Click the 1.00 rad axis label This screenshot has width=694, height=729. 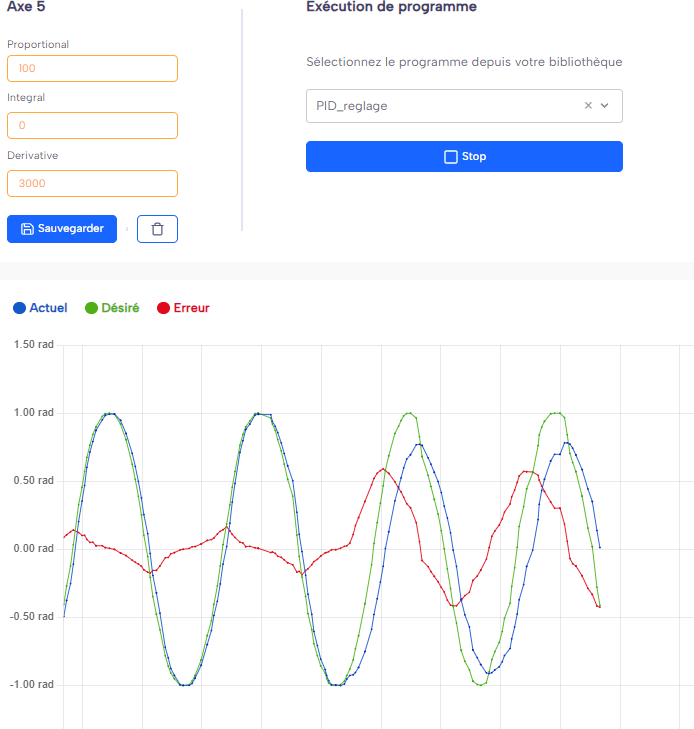[33, 413]
